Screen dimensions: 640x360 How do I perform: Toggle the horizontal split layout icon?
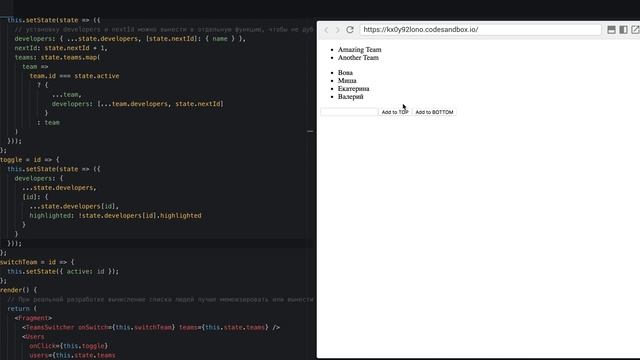[x=611, y=29]
